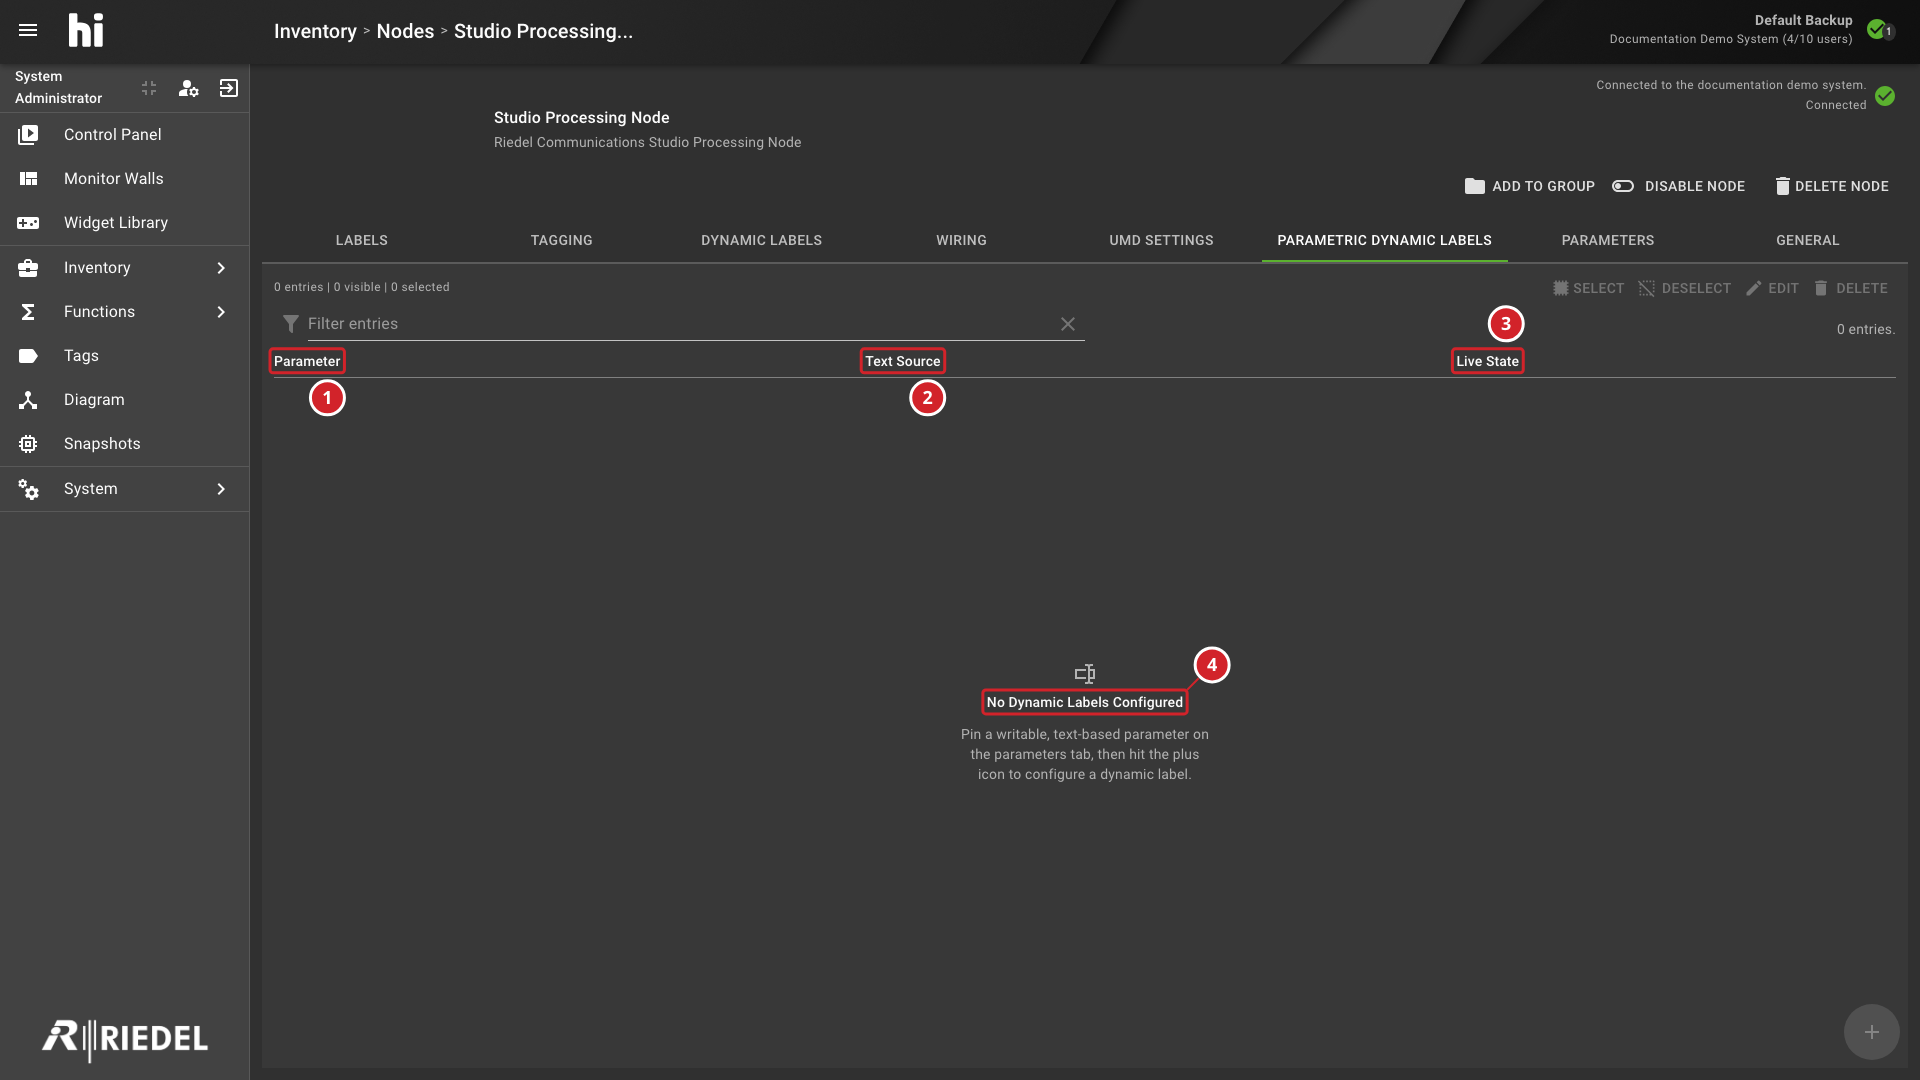Open the hamburger main menu
The height and width of the screenshot is (1080, 1920).
pos(28,30)
